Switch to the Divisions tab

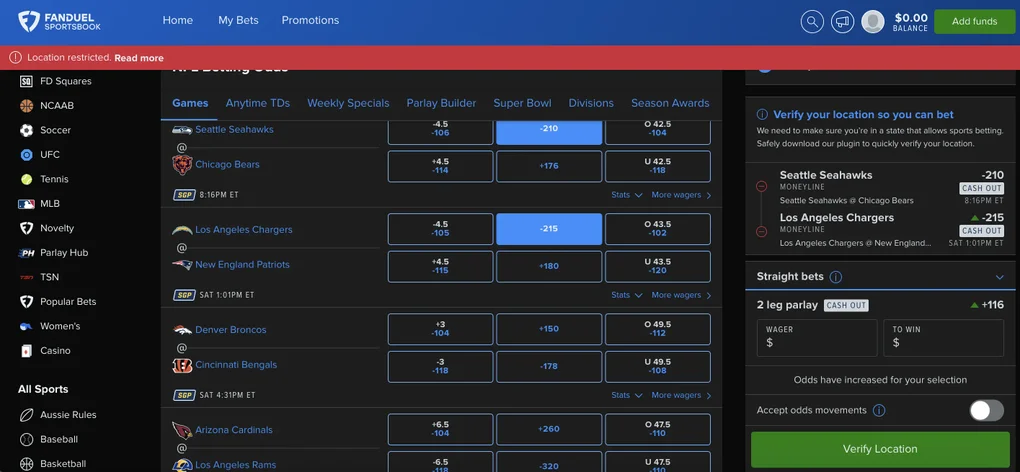591,103
